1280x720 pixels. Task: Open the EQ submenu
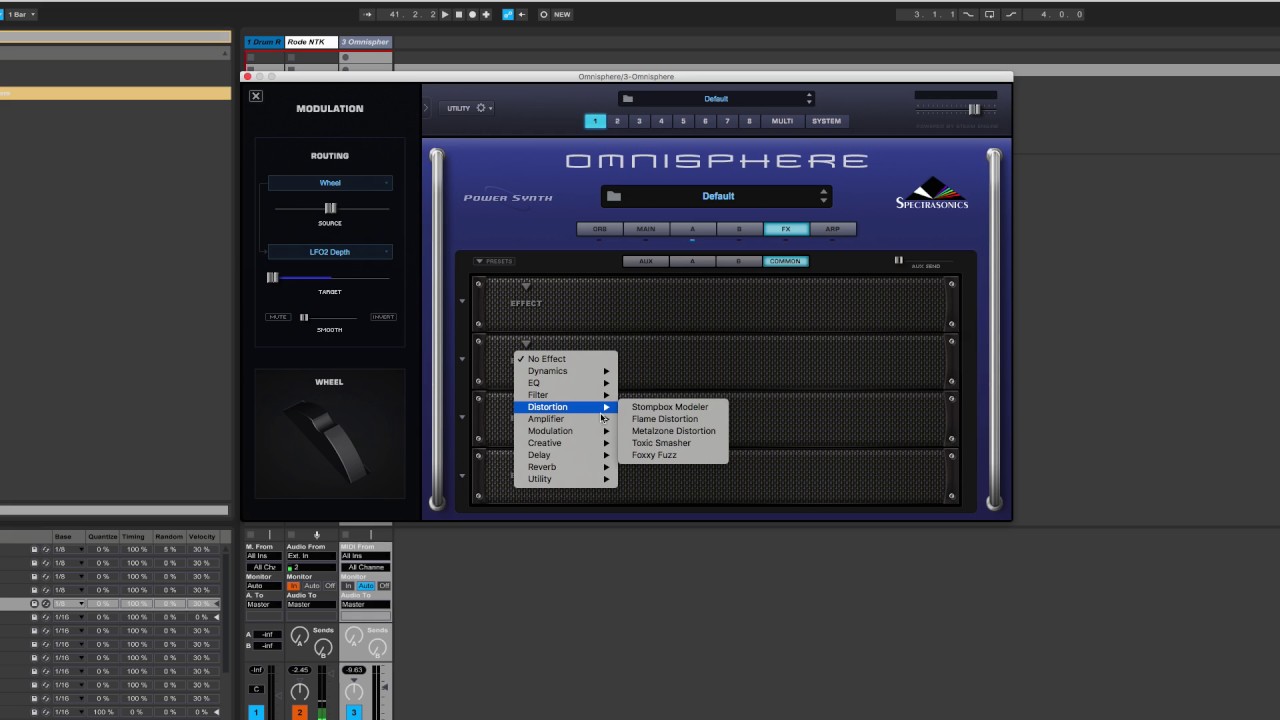[565, 383]
